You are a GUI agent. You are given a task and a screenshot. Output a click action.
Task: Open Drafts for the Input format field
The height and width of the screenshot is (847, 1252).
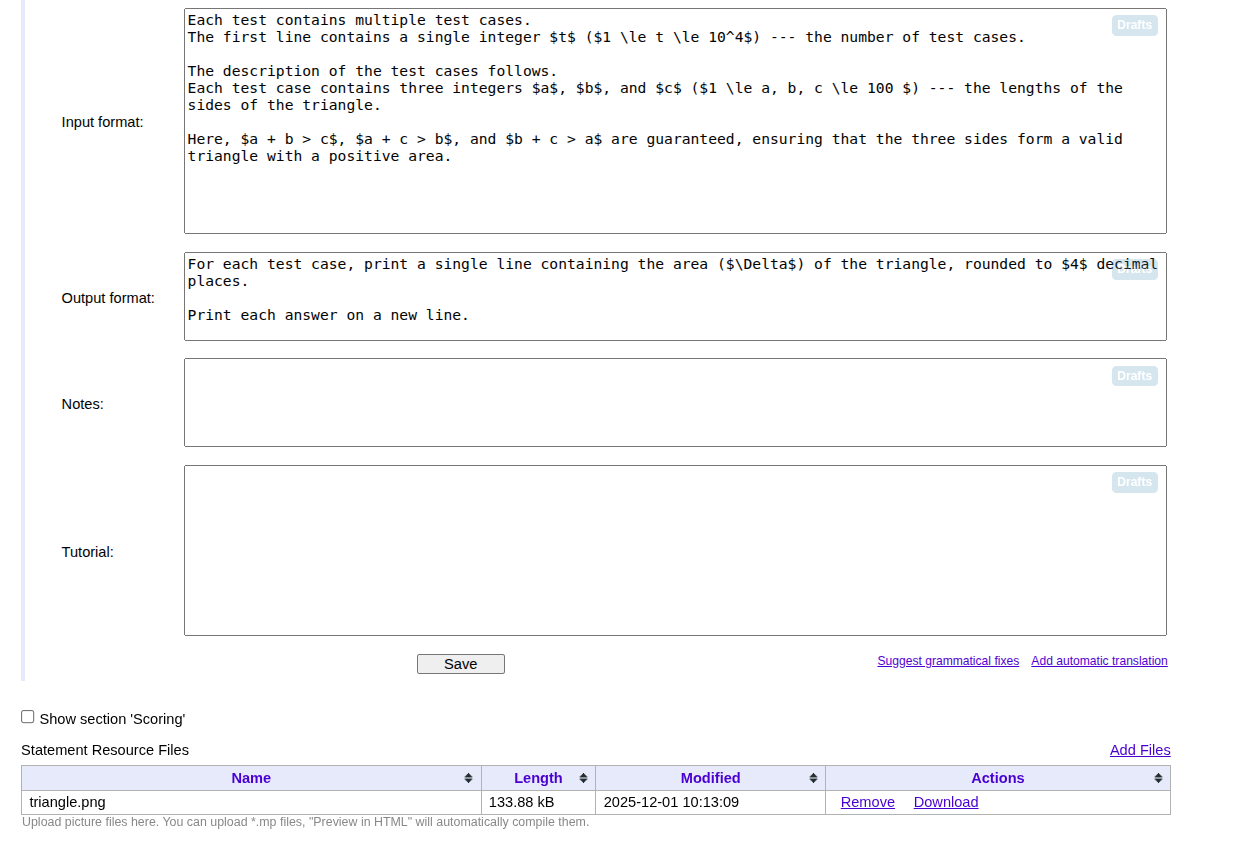[x=1134, y=25]
